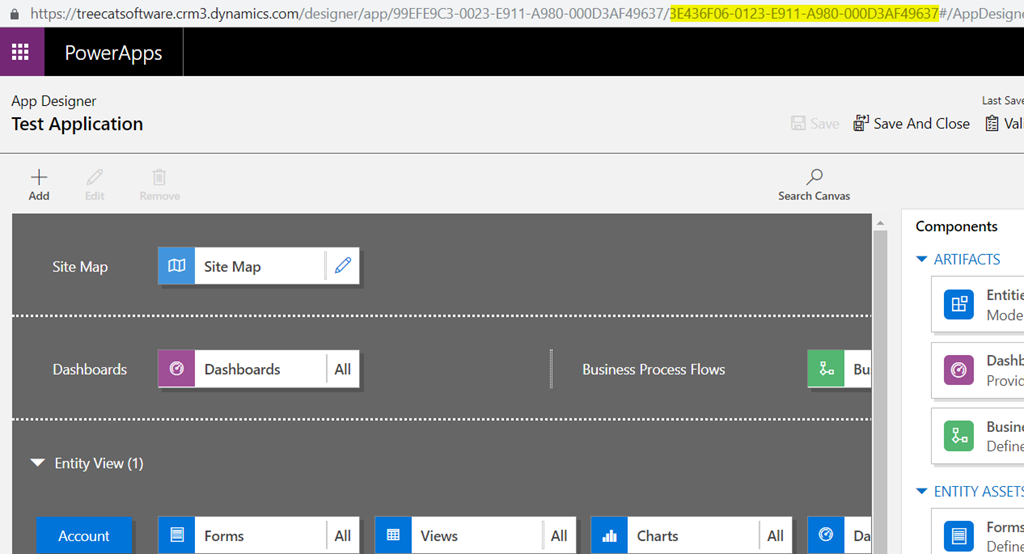
Task: Click the Charts tile label
Action: click(658, 536)
